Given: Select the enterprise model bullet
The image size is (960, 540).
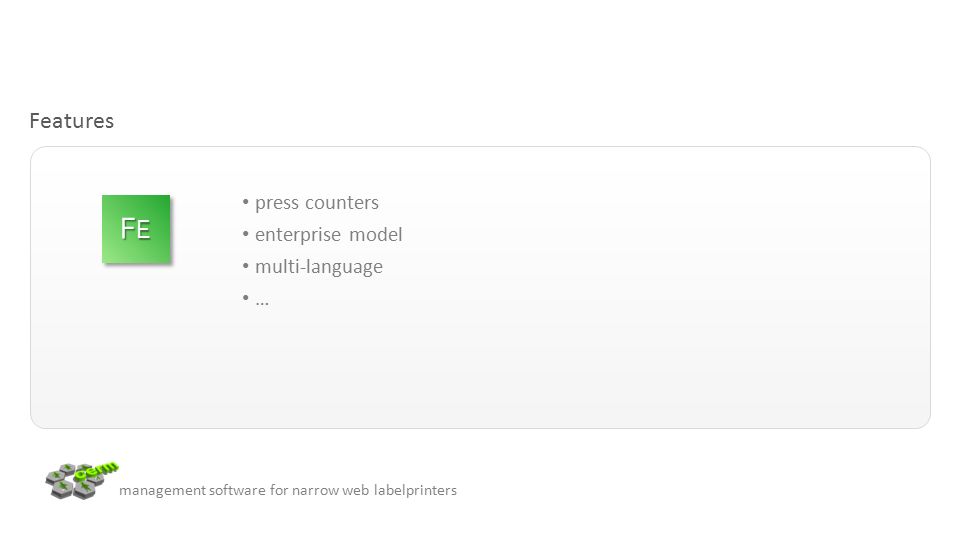Looking at the screenshot, I should click(x=322, y=234).
